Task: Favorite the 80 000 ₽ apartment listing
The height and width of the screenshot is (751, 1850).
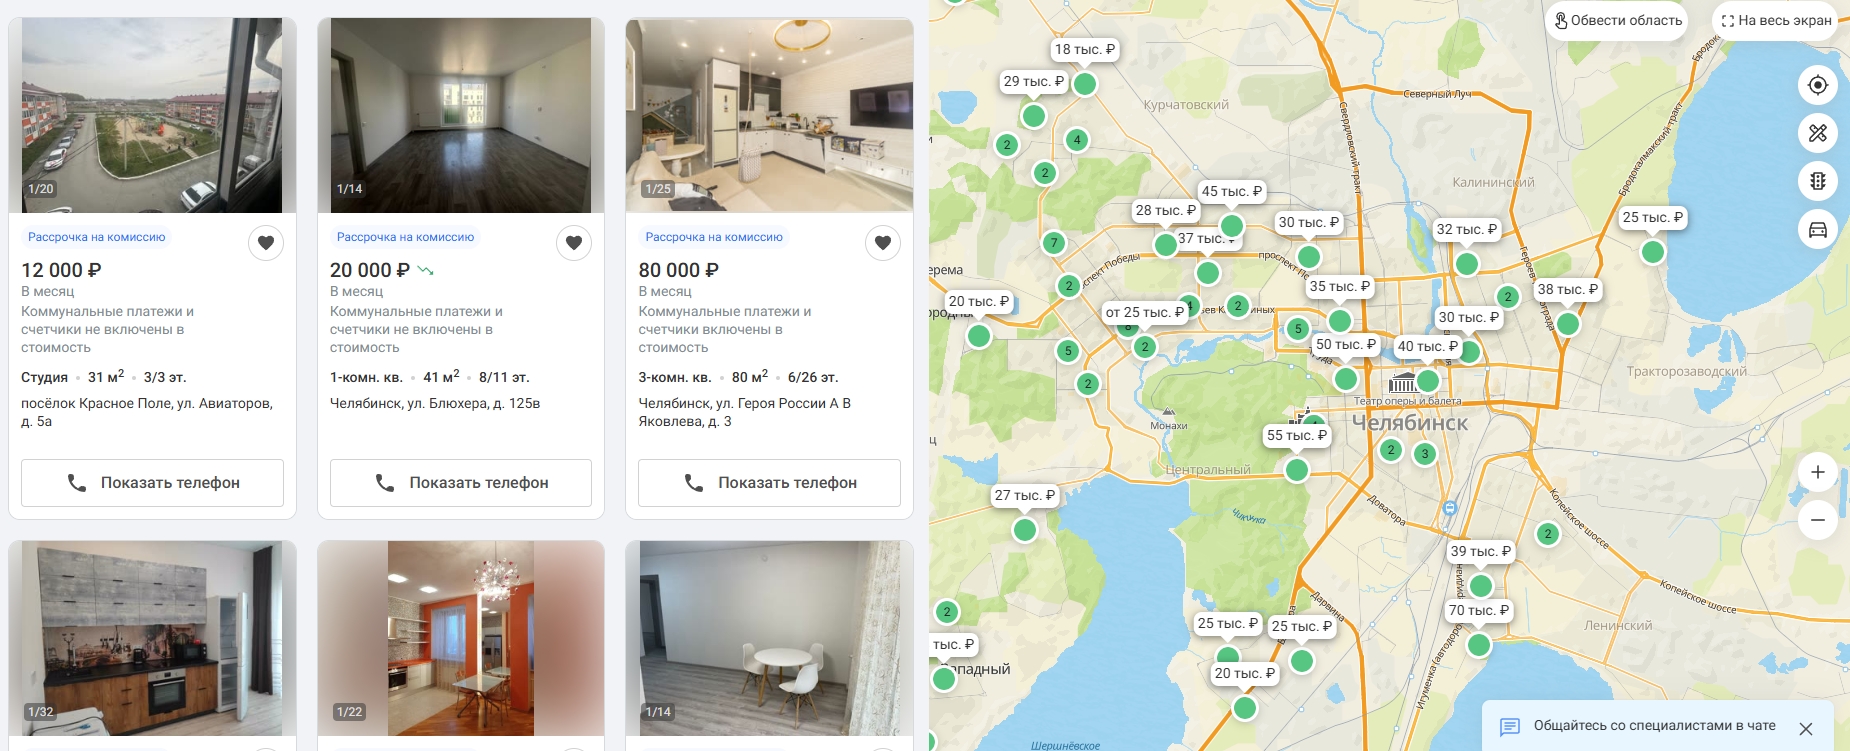Action: click(x=883, y=242)
